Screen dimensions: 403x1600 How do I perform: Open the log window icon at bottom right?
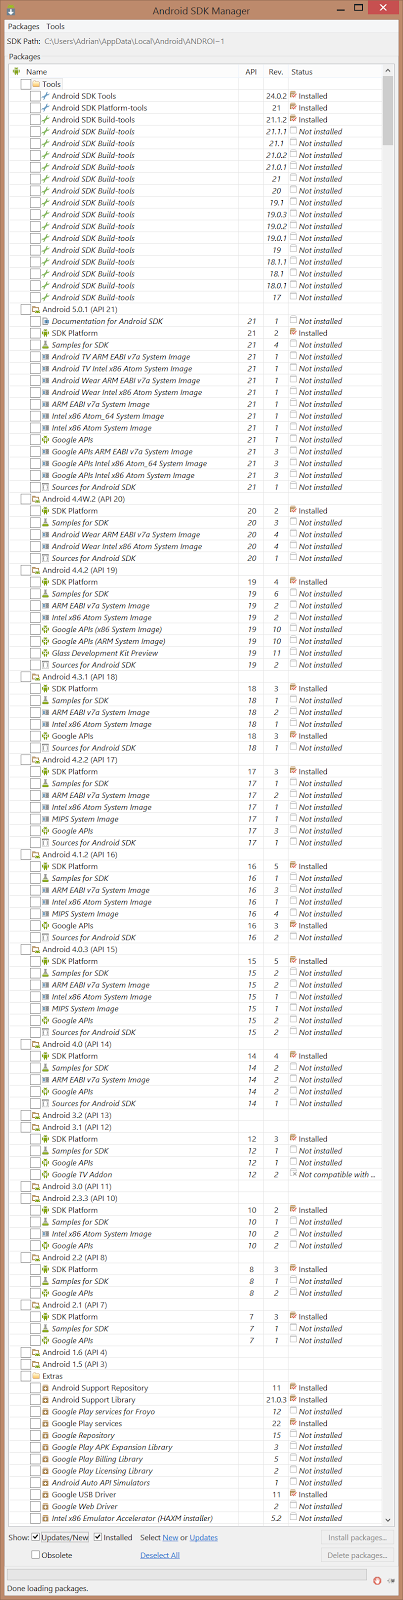click(x=391, y=1580)
